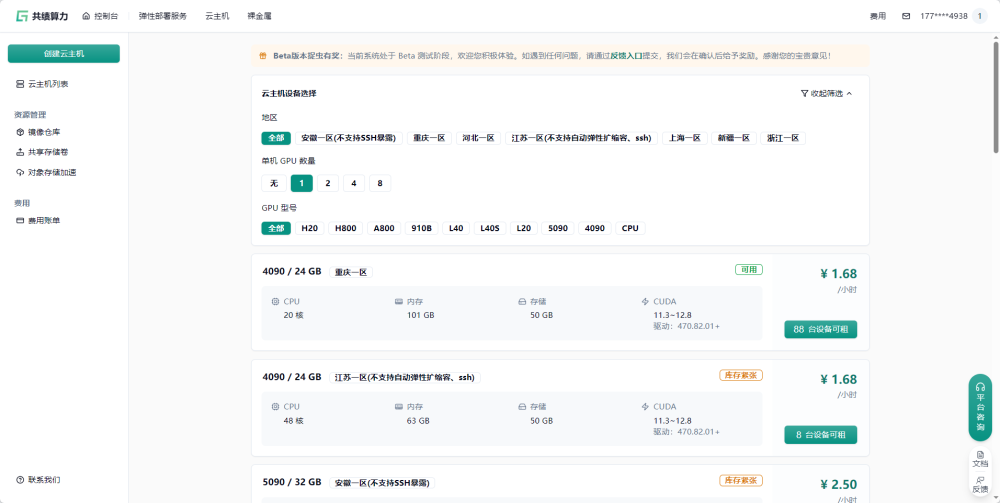Open 裸金属 in top navigation

pyautogui.click(x=260, y=16)
